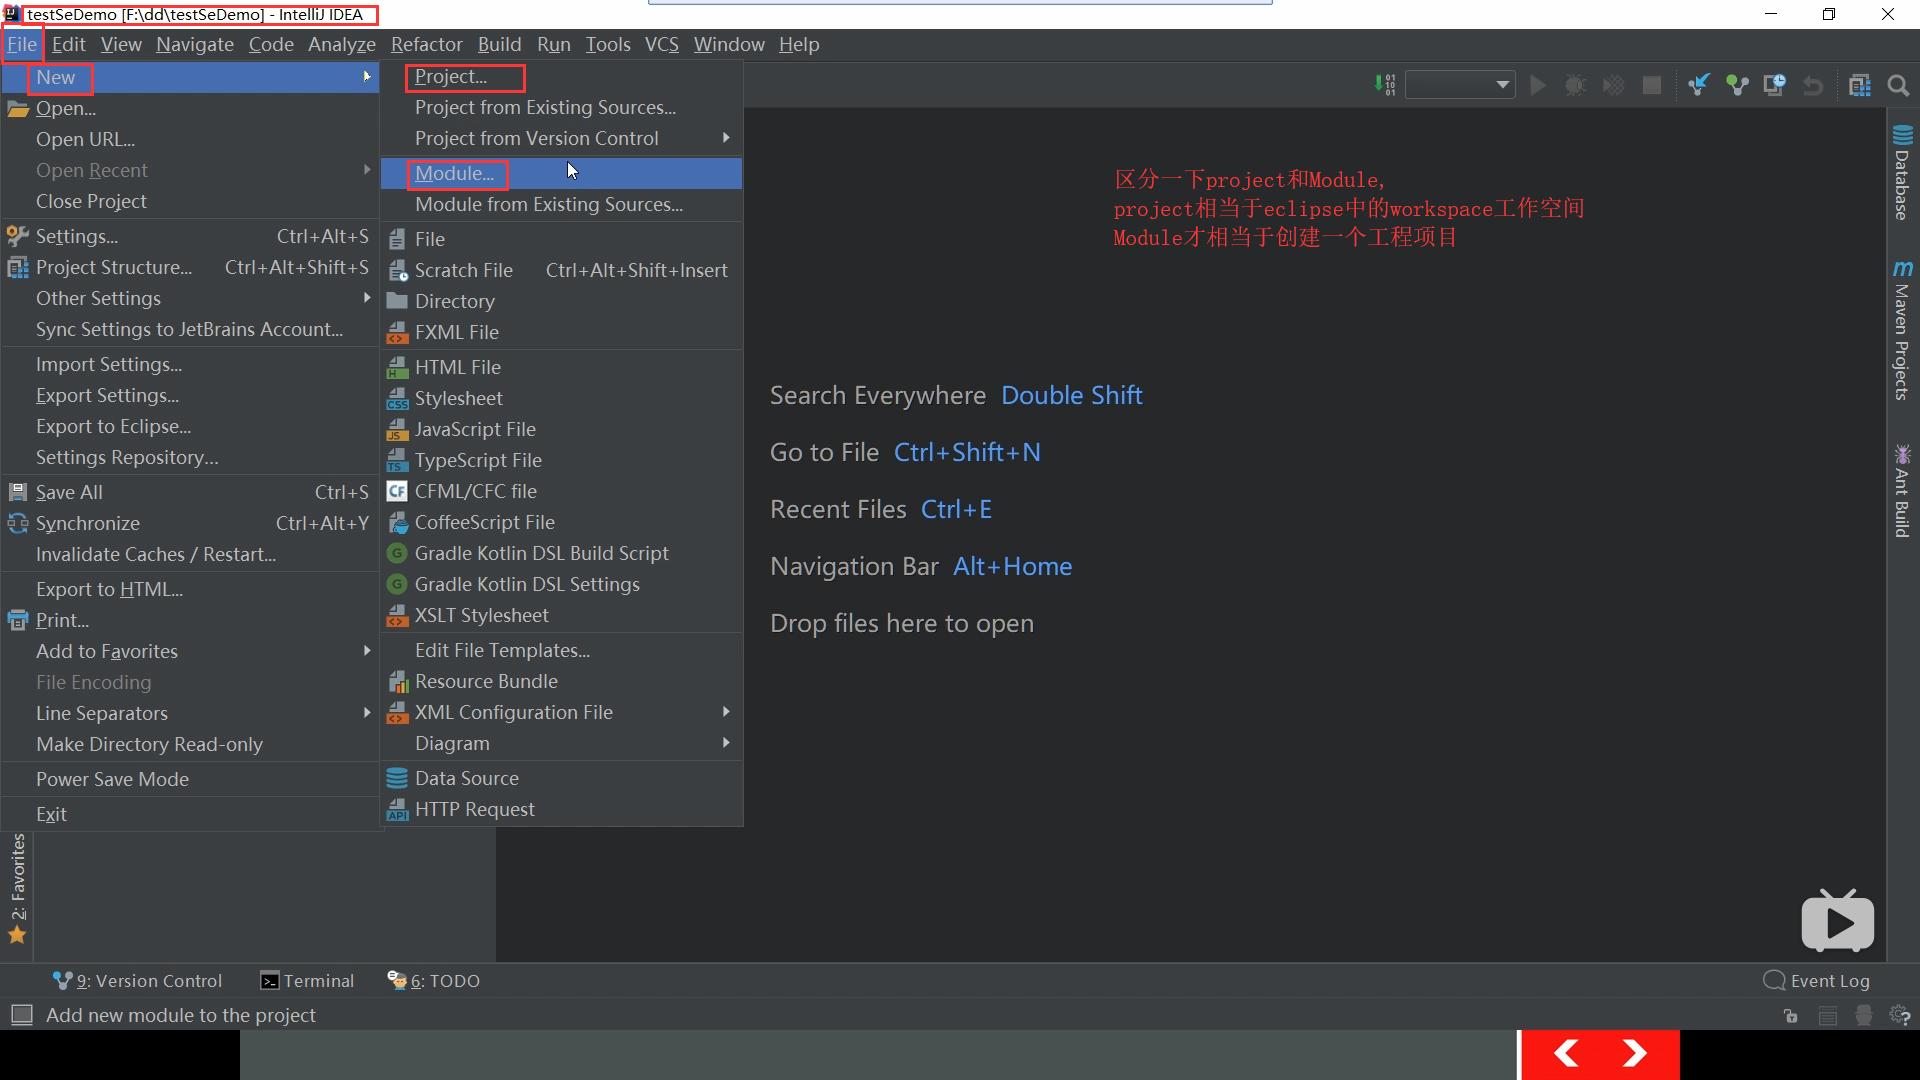Open the Refactor menu
The height and width of the screenshot is (1080, 1920).
[x=426, y=44]
